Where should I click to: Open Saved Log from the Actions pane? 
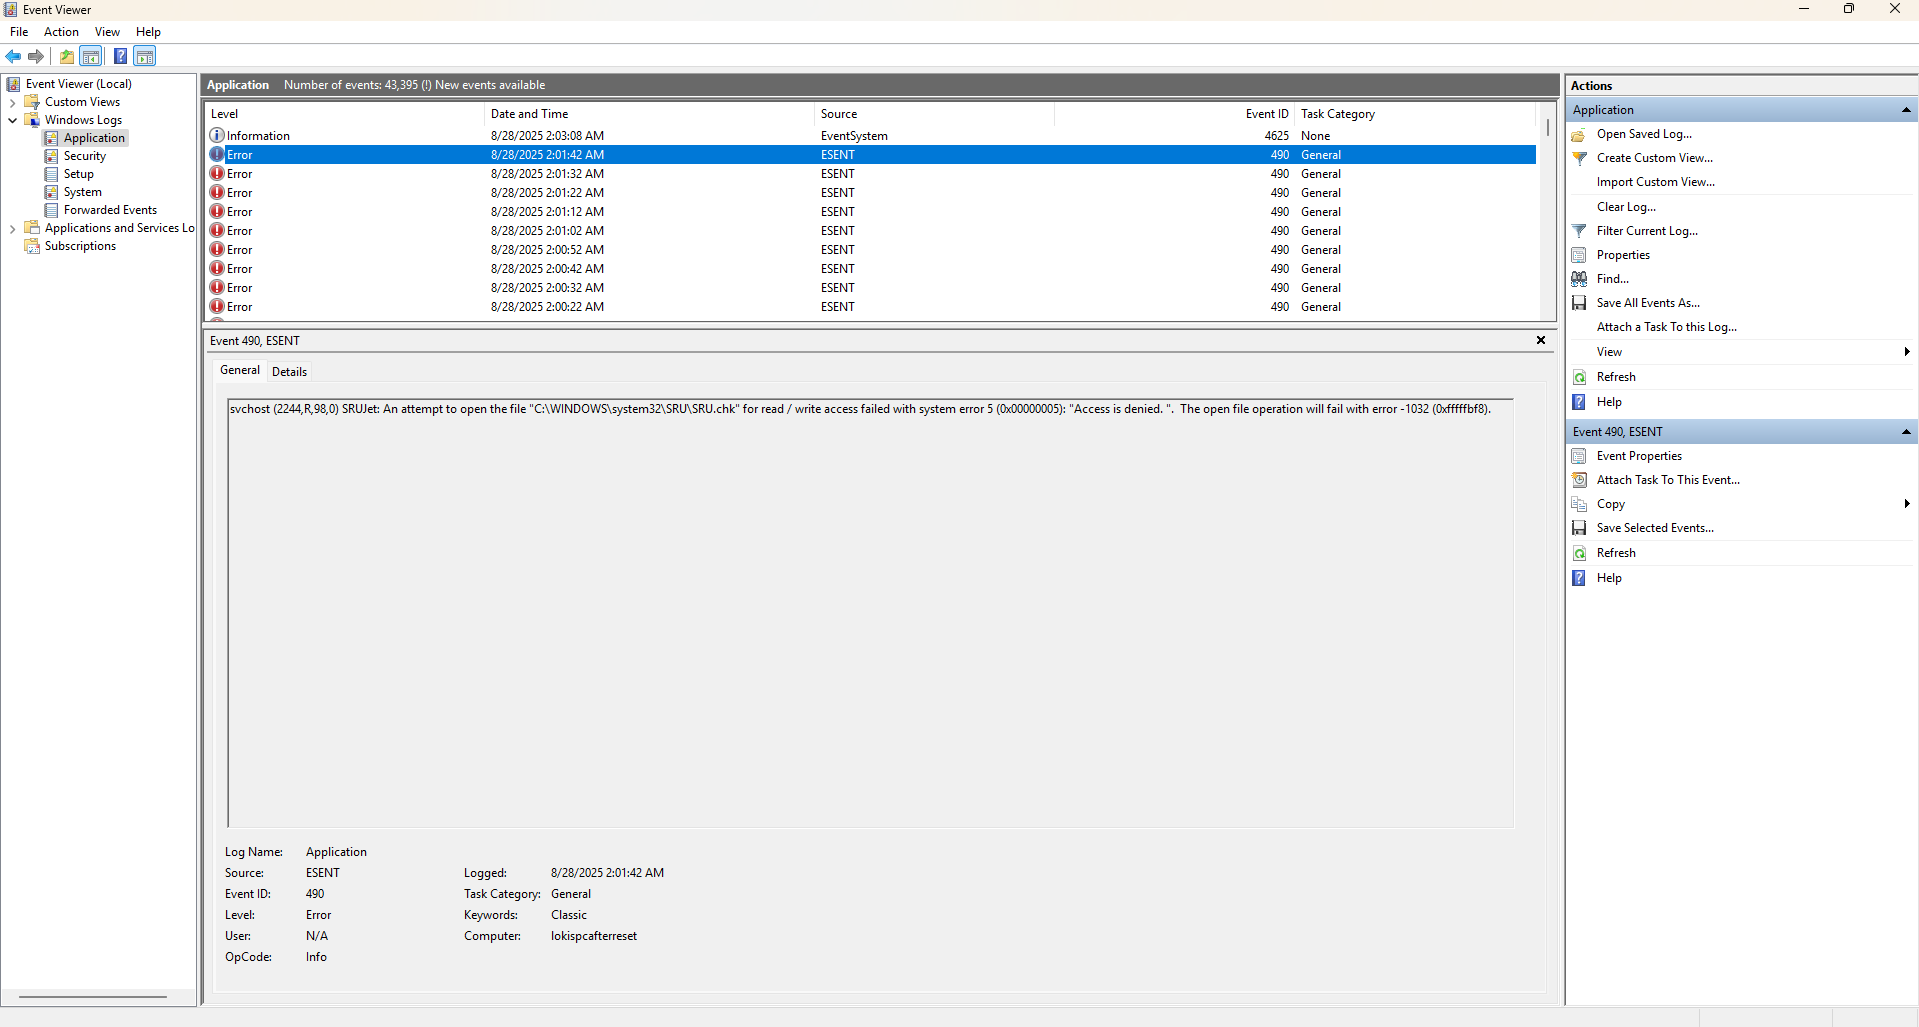click(1644, 133)
